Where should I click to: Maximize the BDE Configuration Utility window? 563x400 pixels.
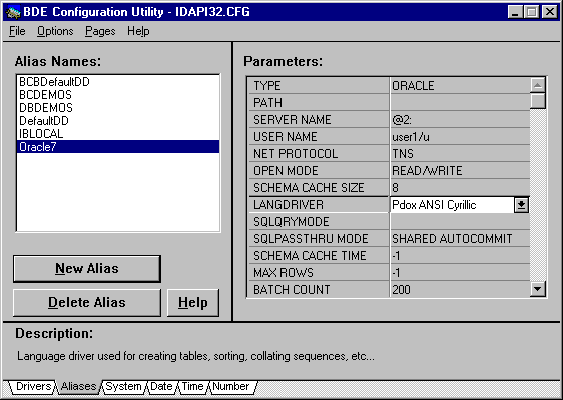click(531, 12)
